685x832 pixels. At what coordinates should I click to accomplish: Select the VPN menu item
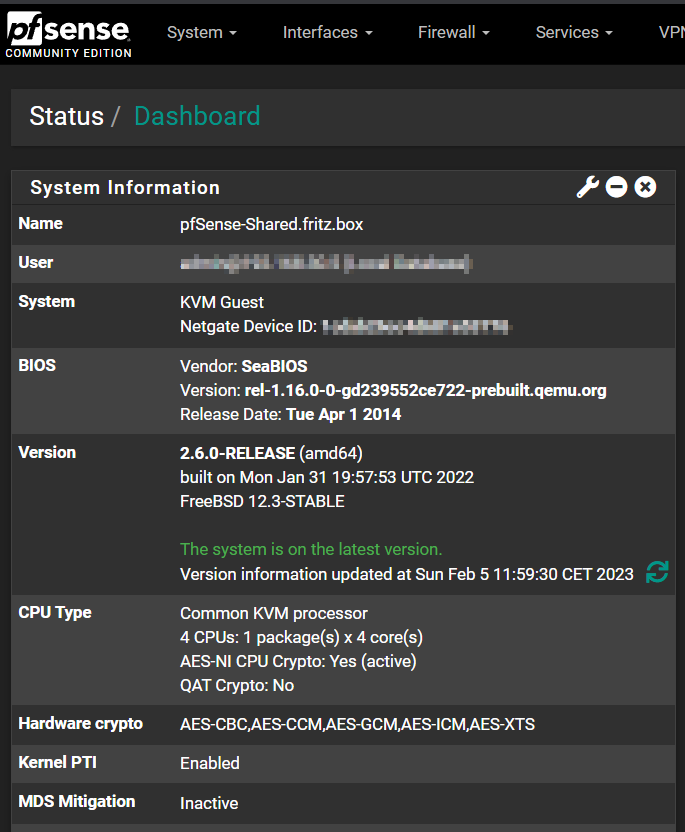(668, 32)
